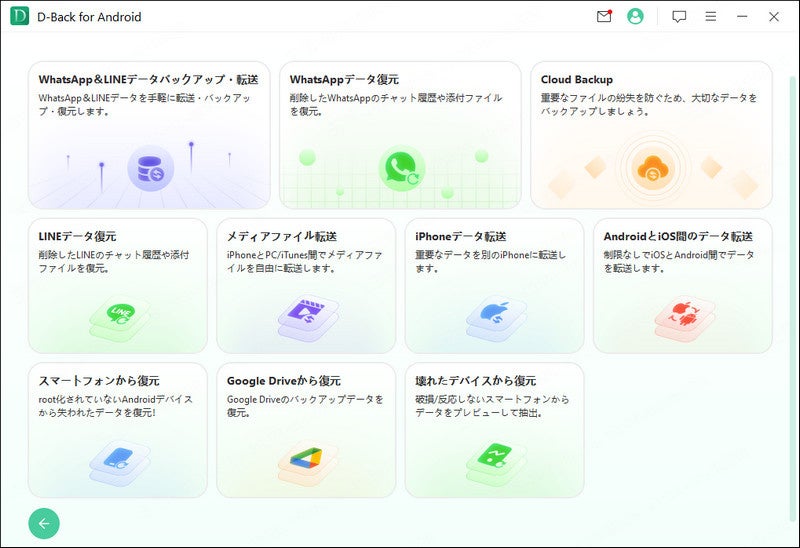Select AndroidとiOS間のデータ転送 title
Image resolution: width=800 pixels, height=548 pixels.
[678, 236]
